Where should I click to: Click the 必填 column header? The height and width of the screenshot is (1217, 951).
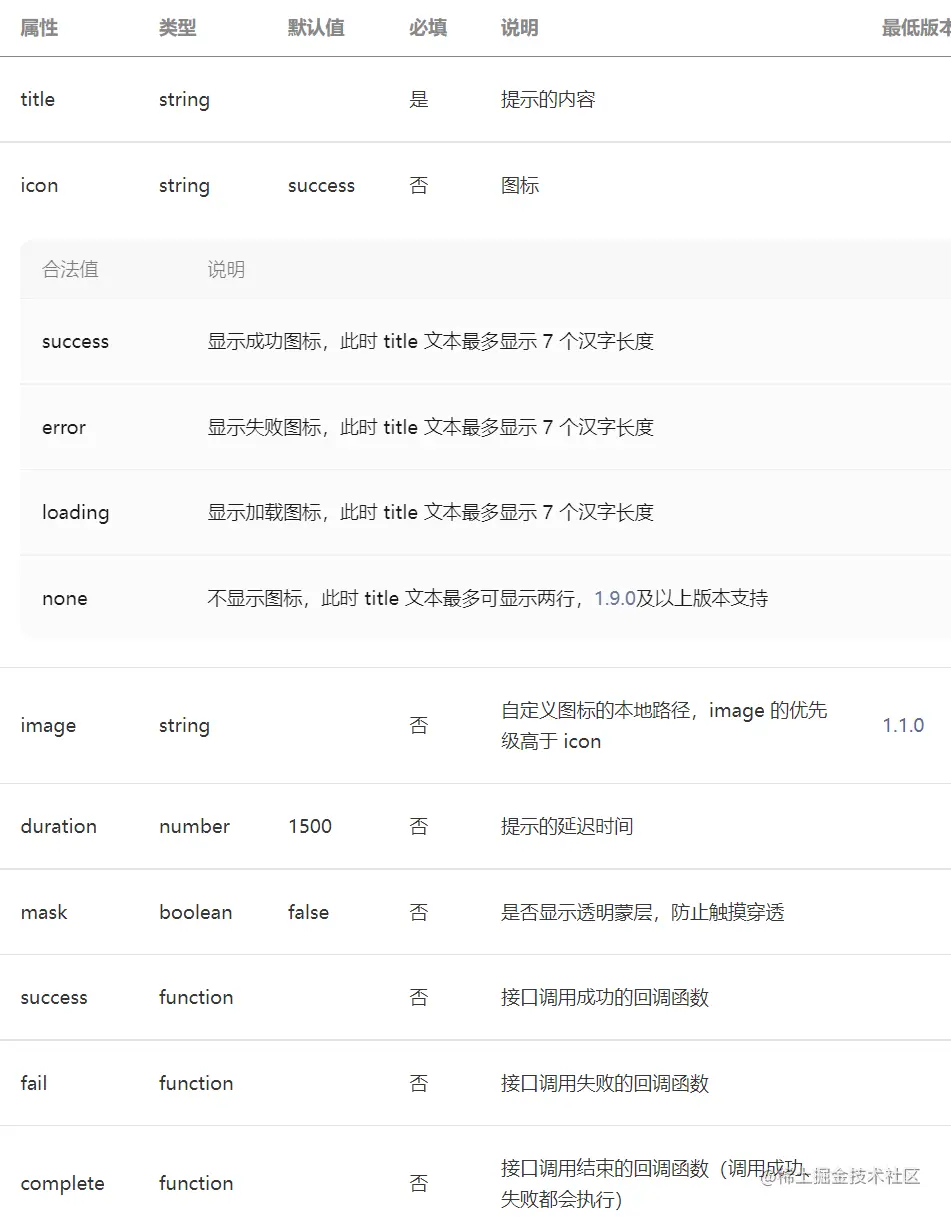(x=428, y=28)
